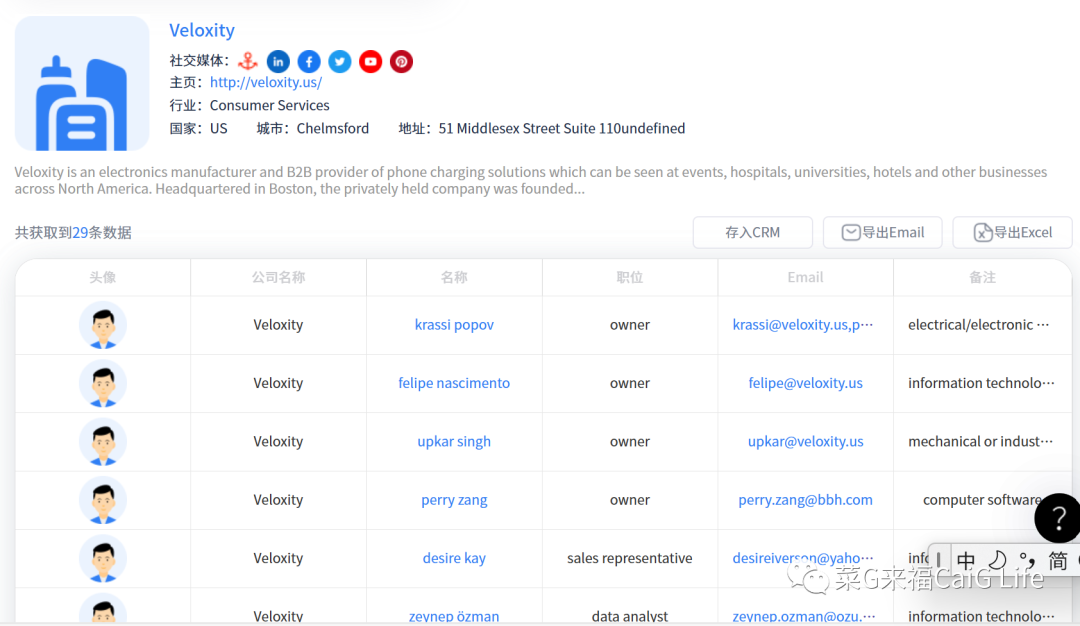Image resolution: width=1080 pixels, height=626 pixels.
Task: Click the moon icon in IME toolbar
Action: 997,561
